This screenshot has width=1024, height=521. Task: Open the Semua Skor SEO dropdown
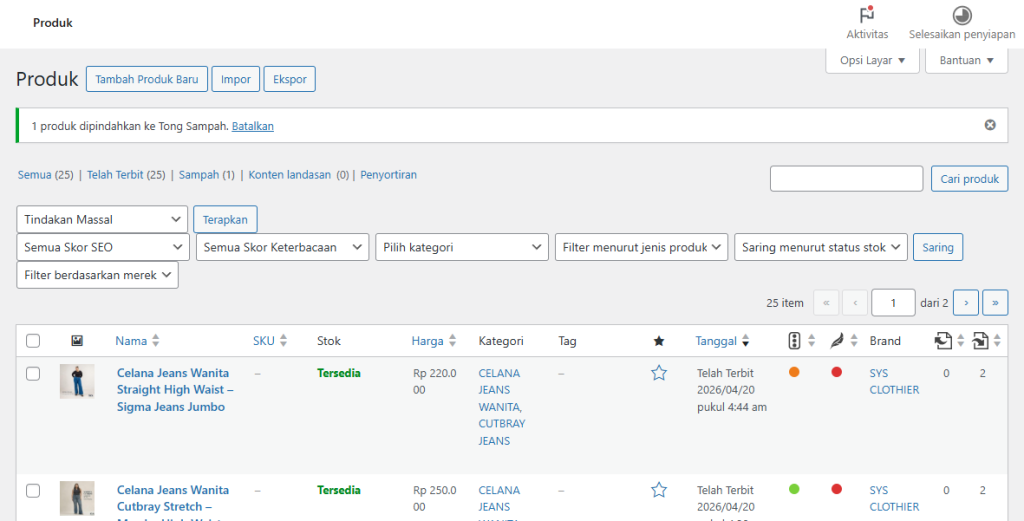pyautogui.click(x=103, y=247)
